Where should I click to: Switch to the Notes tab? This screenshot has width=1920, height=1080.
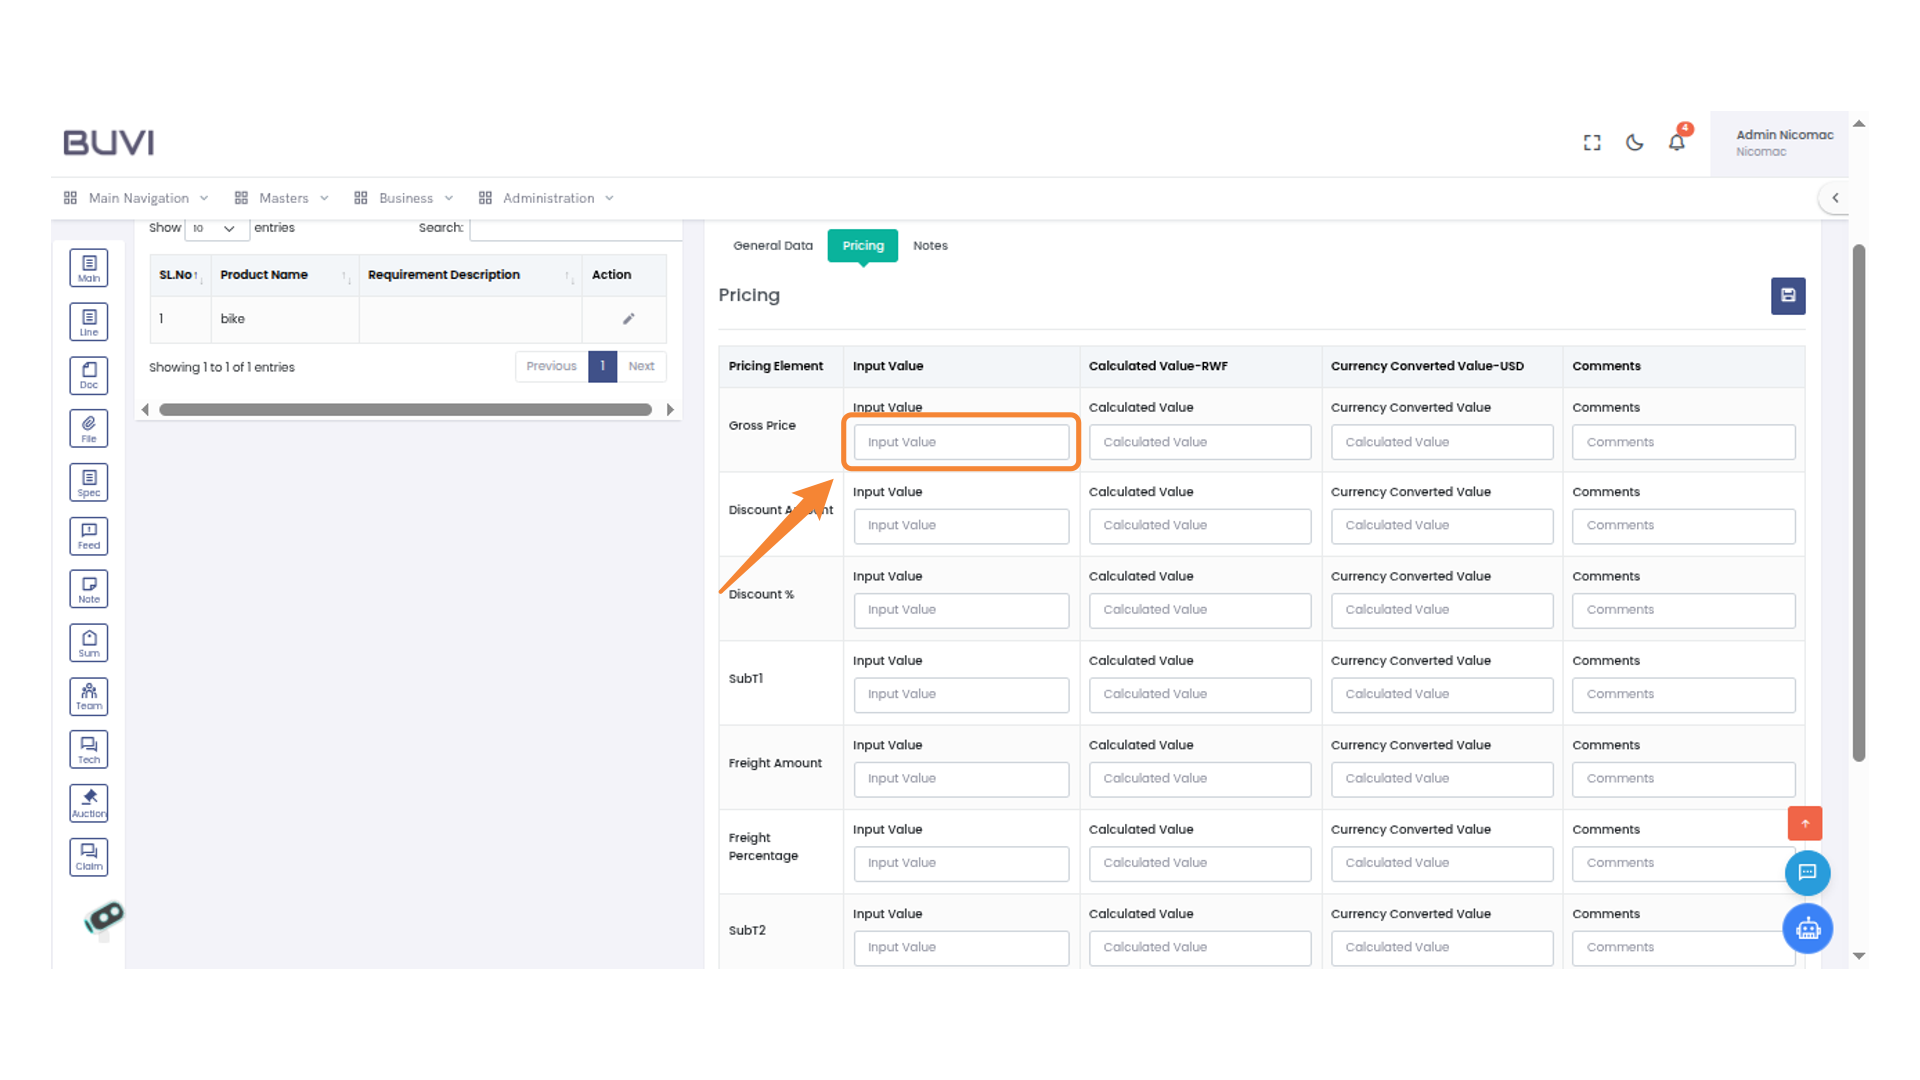930,245
